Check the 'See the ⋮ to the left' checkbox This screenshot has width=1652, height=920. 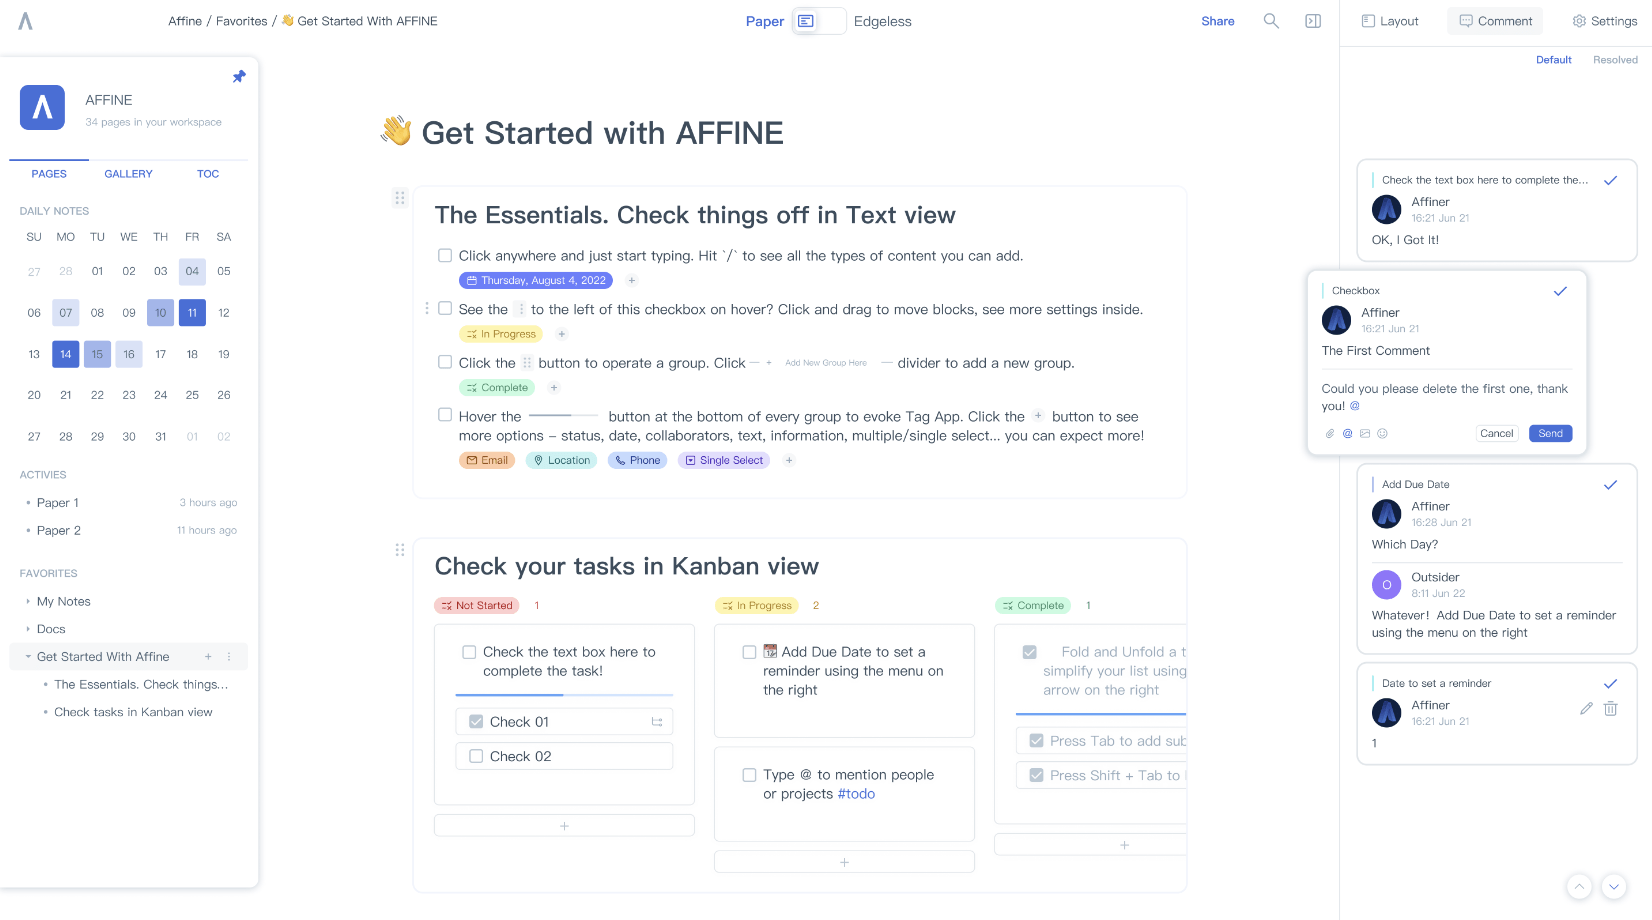tap(445, 309)
